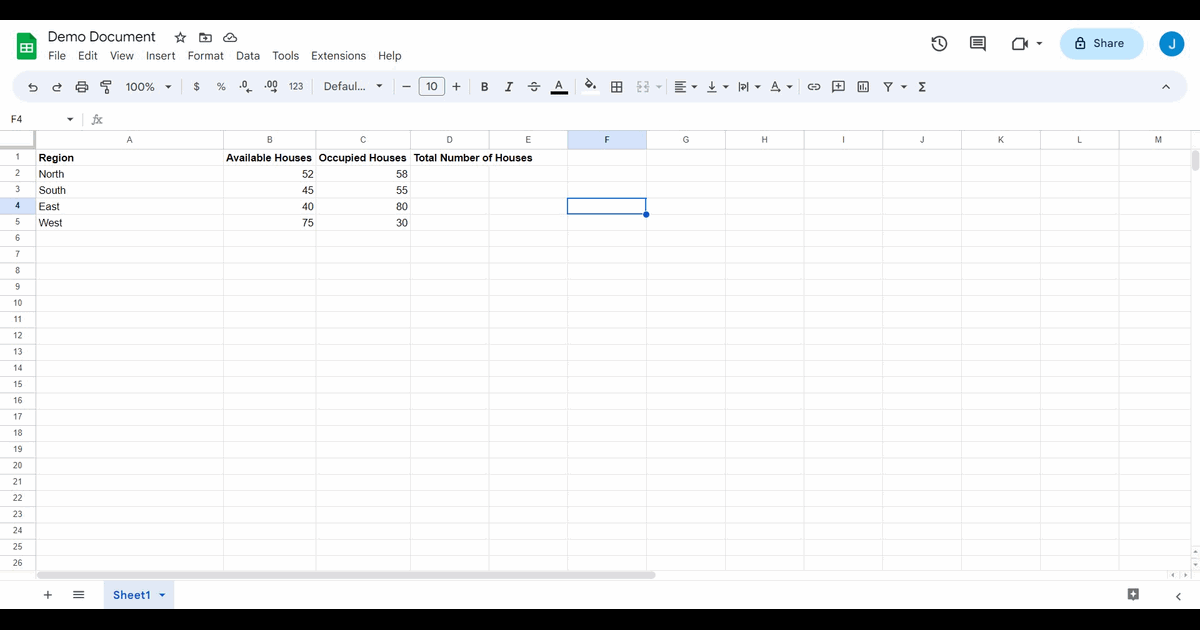Insert a chart icon
This screenshot has width=1200, height=630.
click(x=863, y=87)
